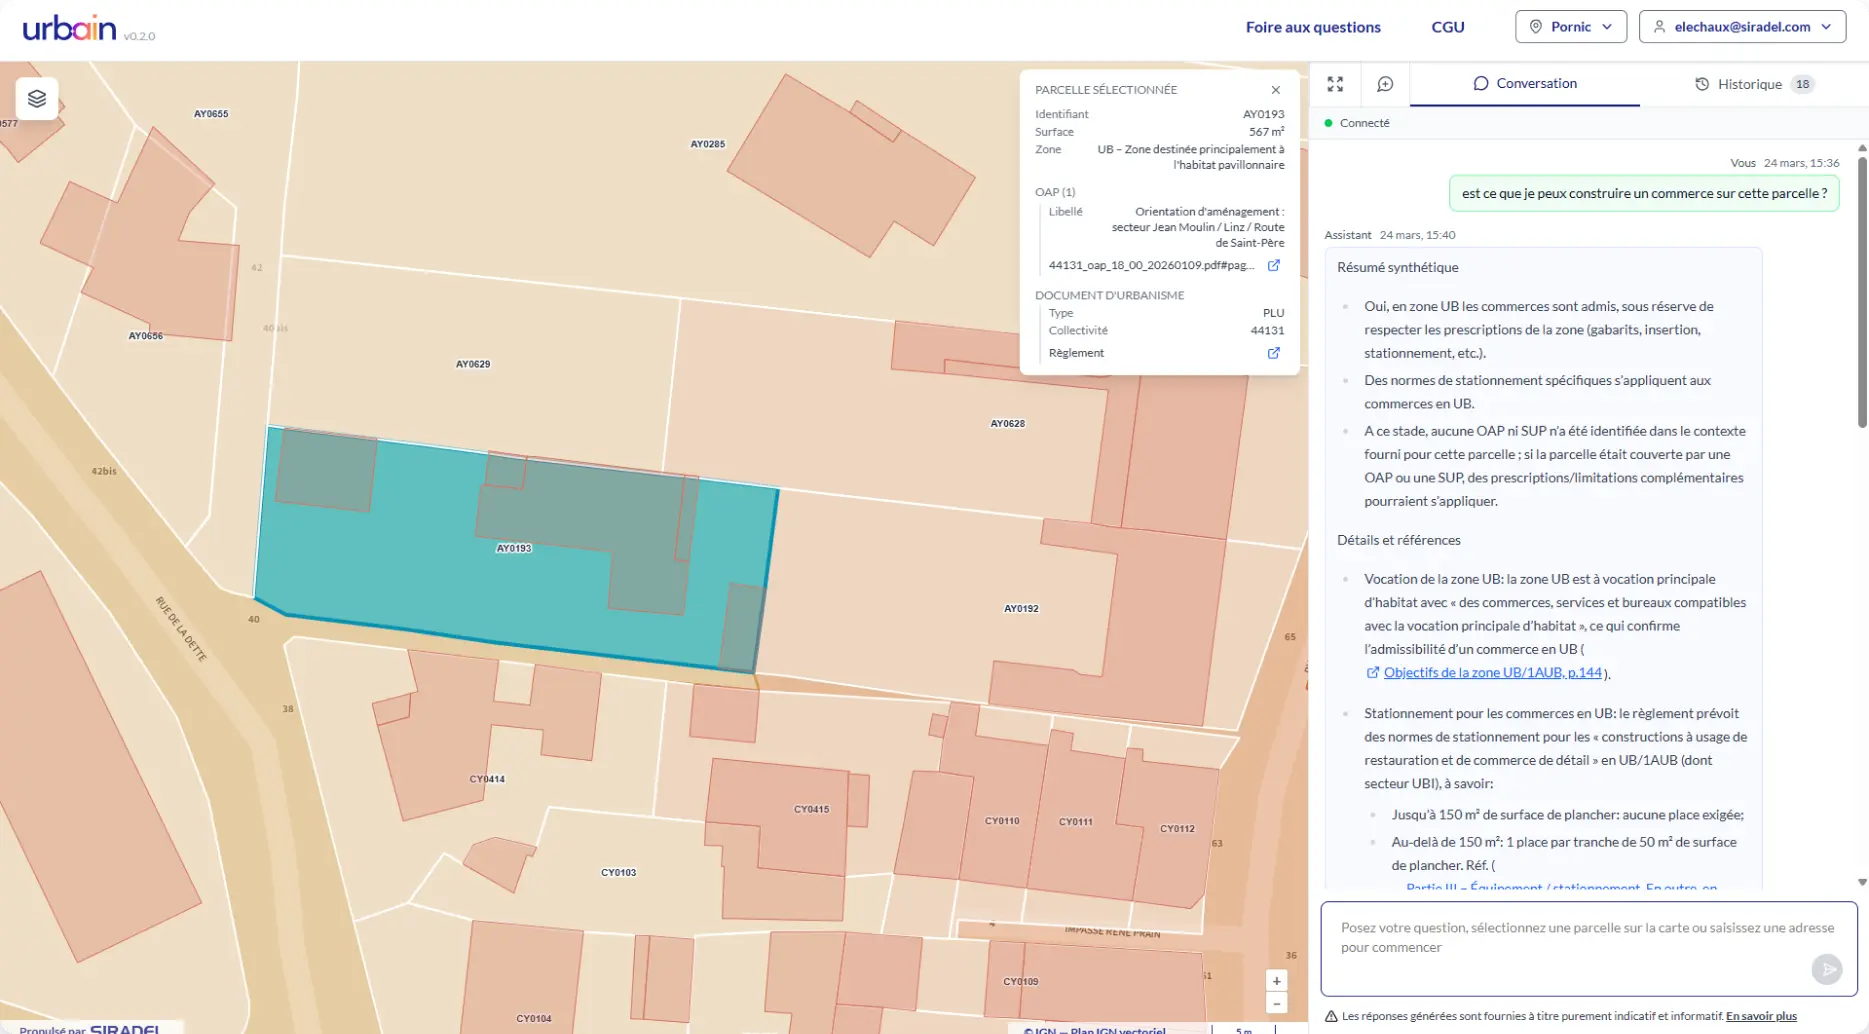Open the Règlement external link icon
Image resolution: width=1869 pixels, height=1034 pixels.
1273,353
